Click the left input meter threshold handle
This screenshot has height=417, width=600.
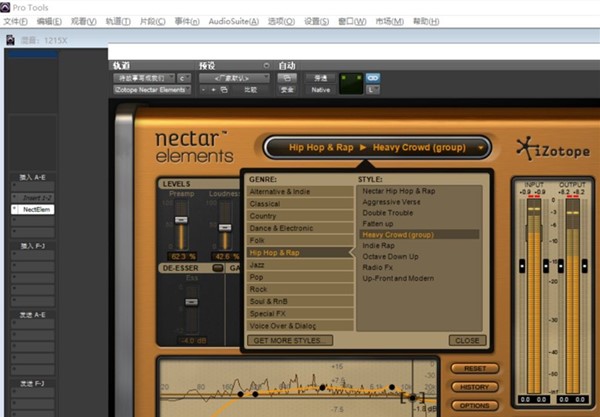tap(522, 266)
